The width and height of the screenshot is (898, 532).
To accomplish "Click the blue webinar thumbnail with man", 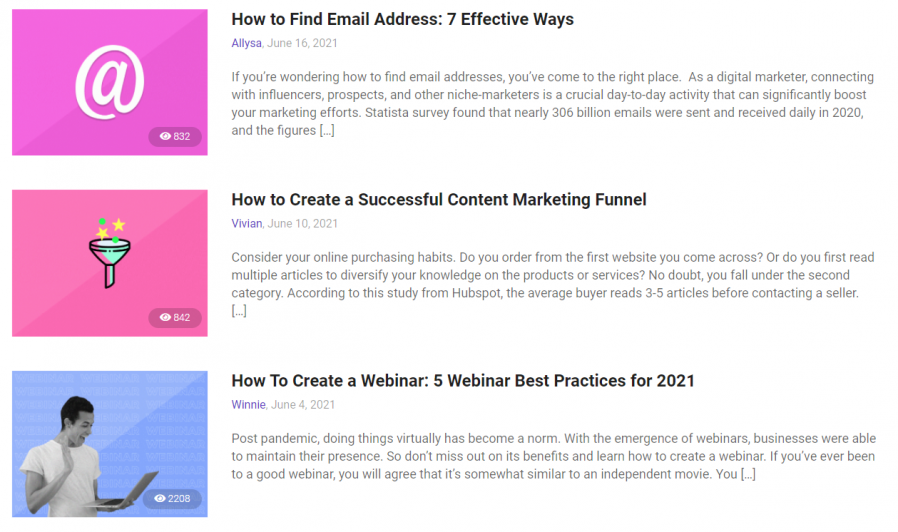I will [x=109, y=444].
